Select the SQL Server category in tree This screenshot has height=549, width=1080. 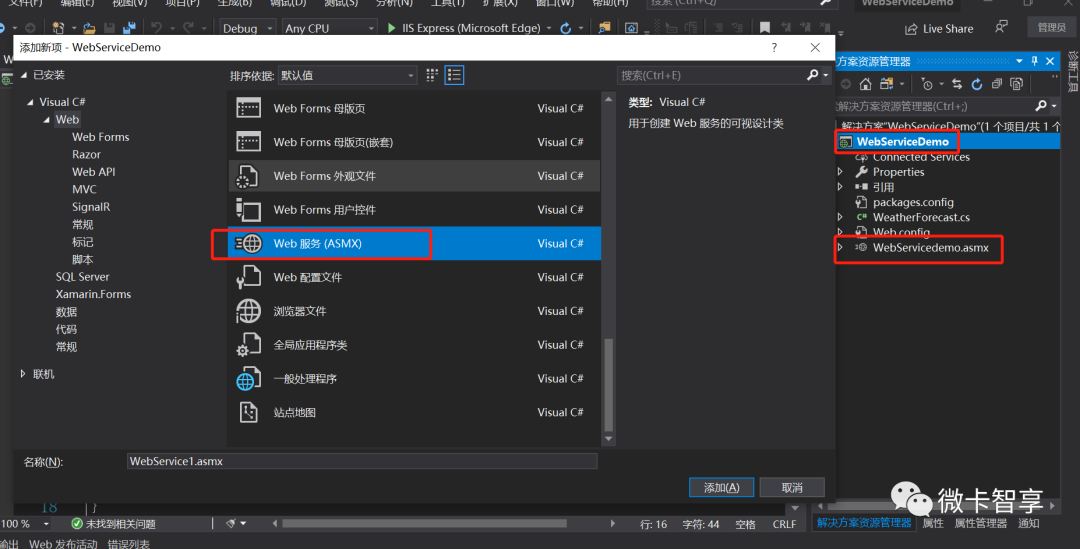pyautogui.click(x=82, y=277)
